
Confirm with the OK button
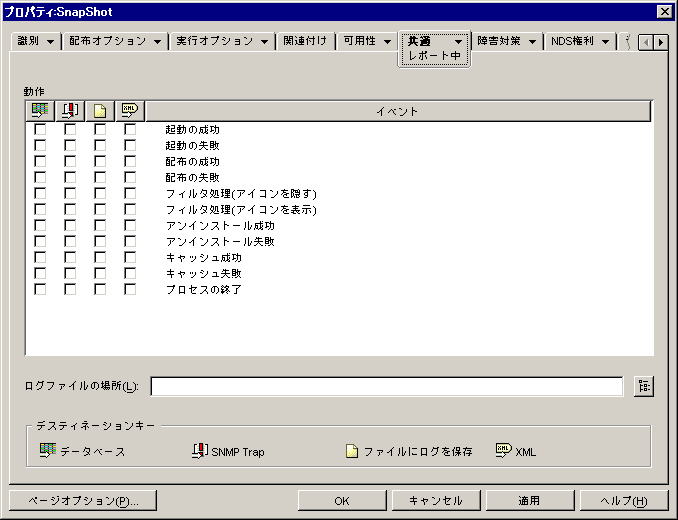click(342, 501)
